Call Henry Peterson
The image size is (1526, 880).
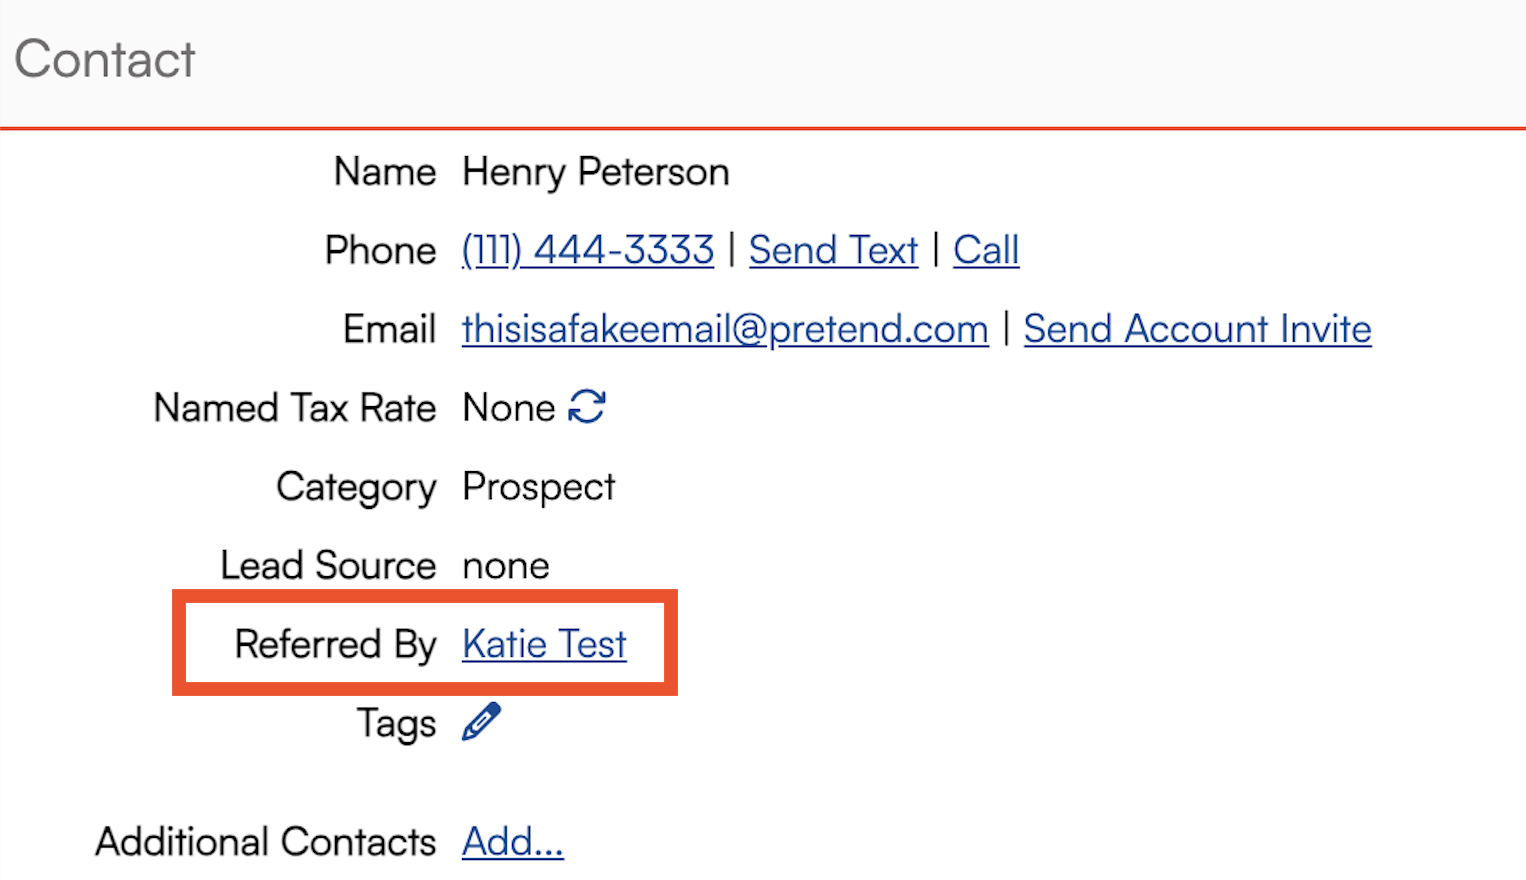pyautogui.click(x=986, y=250)
